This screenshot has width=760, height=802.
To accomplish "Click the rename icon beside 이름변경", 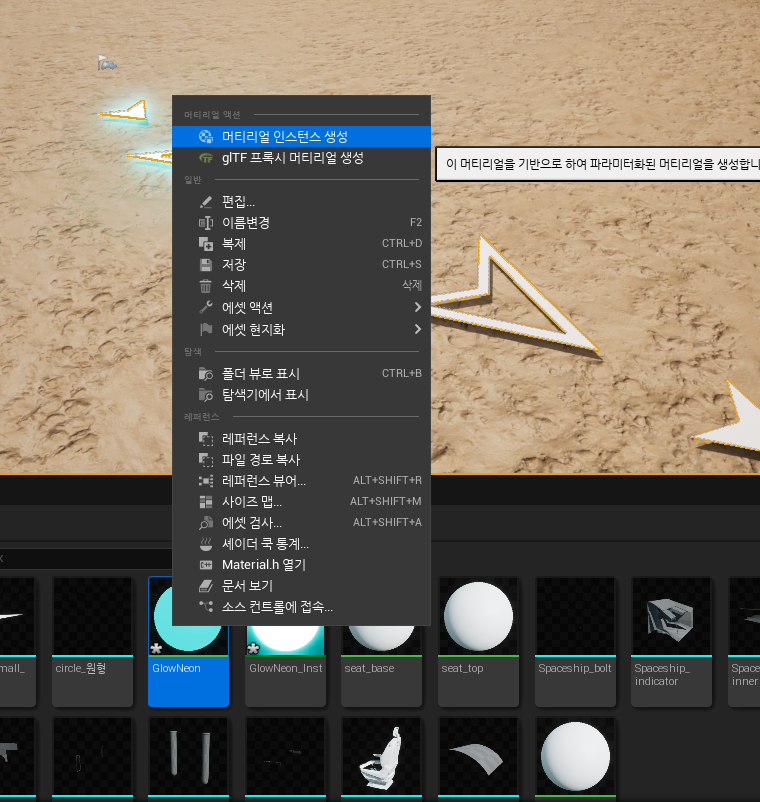I will (x=206, y=223).
